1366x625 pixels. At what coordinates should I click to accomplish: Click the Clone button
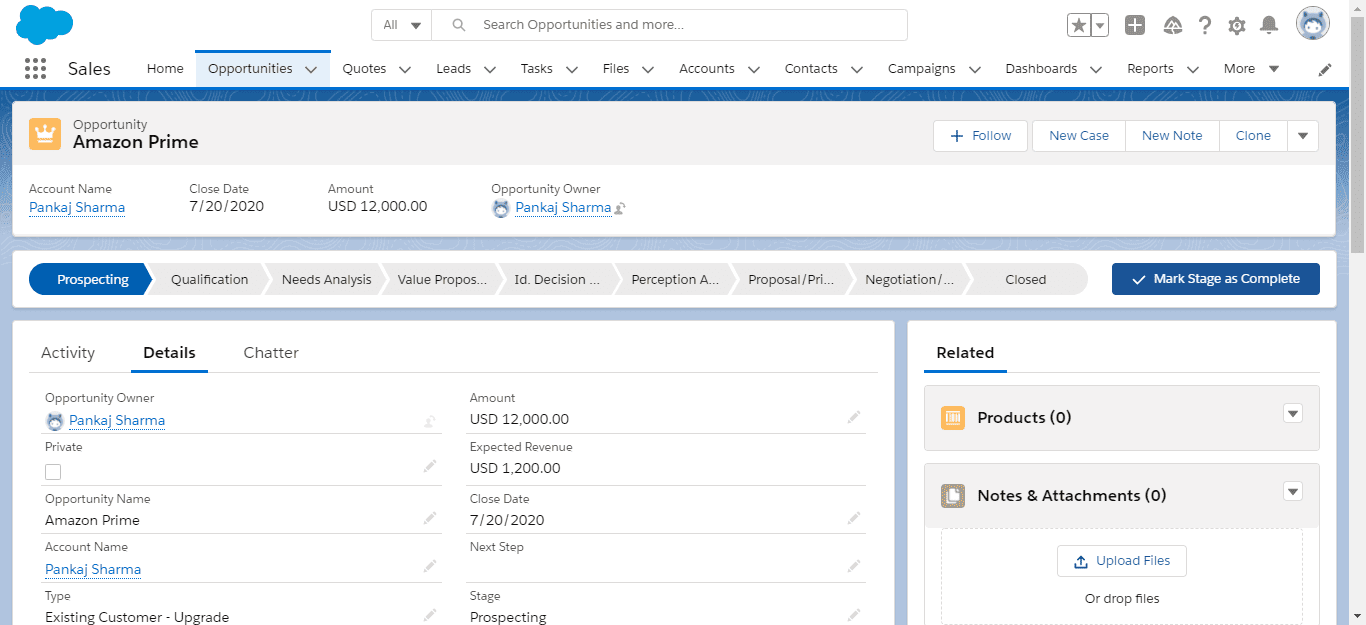click(x=1253, y=136)
